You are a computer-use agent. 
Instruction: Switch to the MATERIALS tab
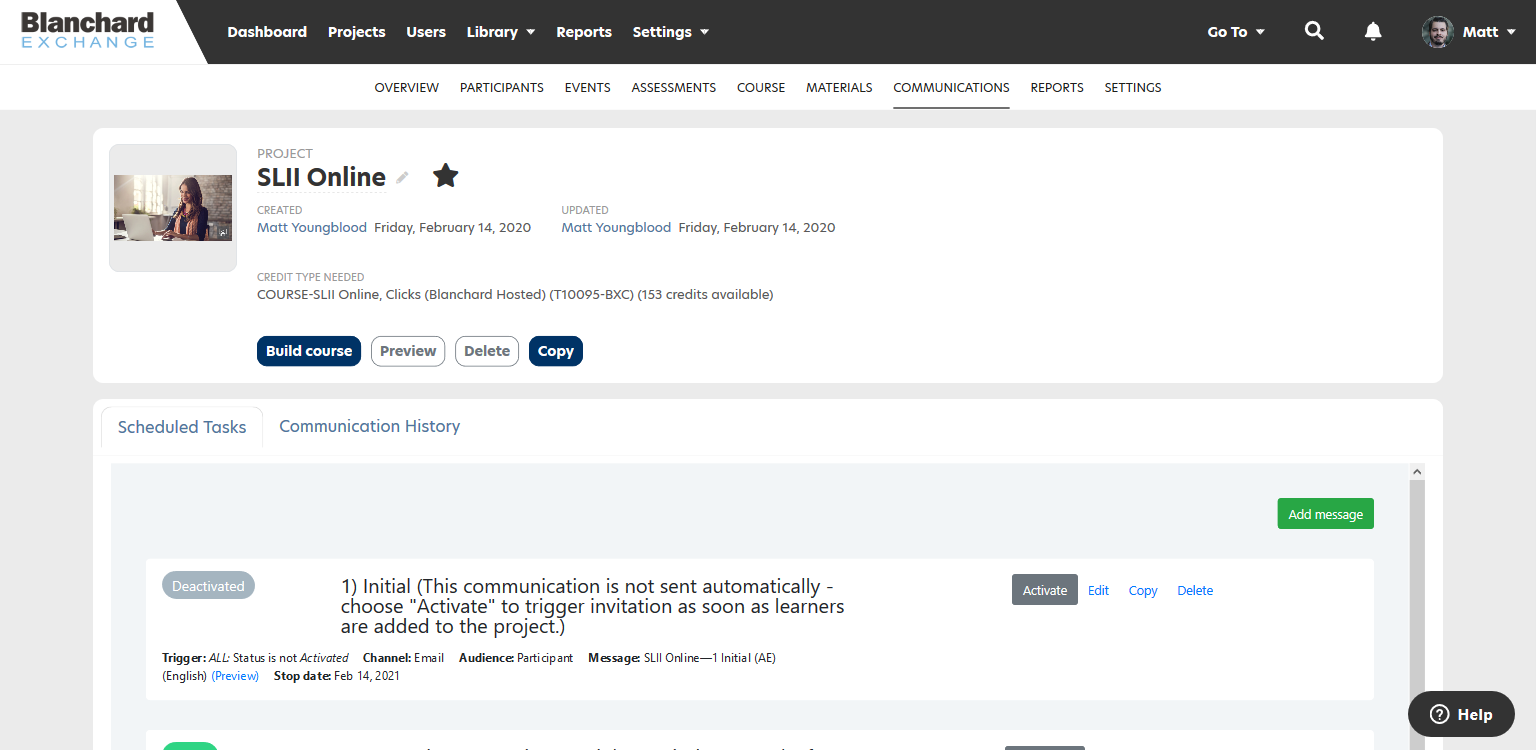(x=839, y=88)
